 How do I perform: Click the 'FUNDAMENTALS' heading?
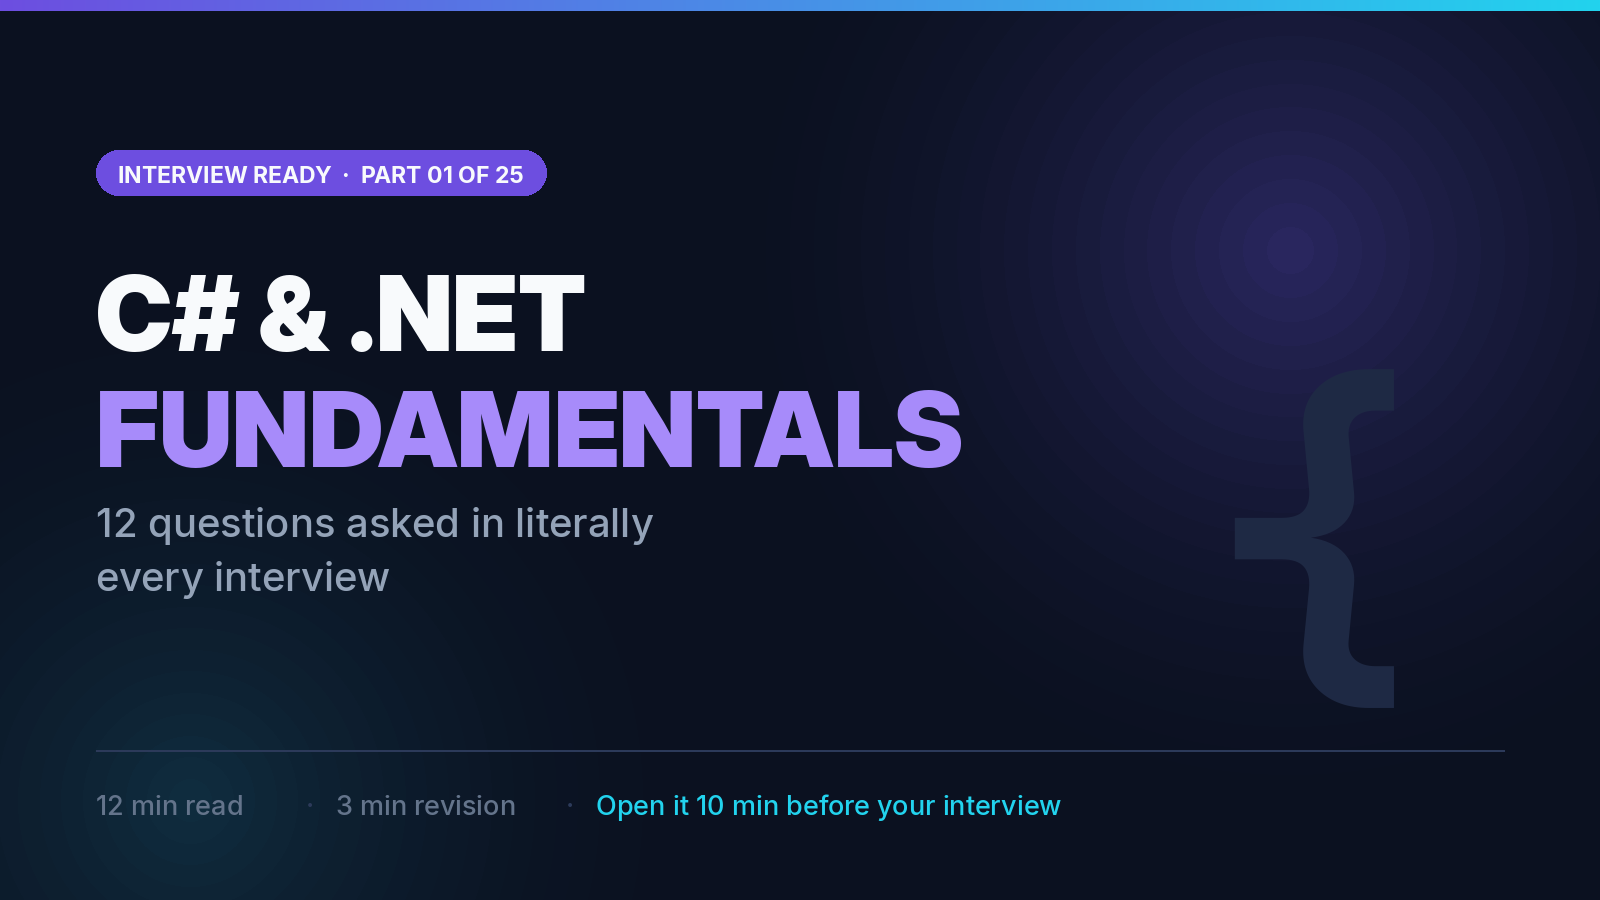click(x=529, y=429)
